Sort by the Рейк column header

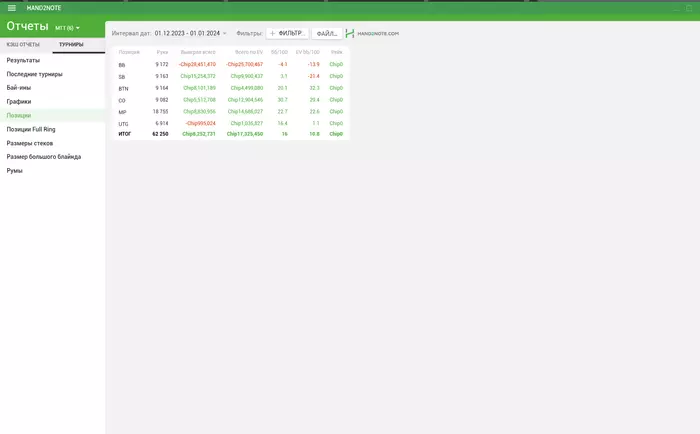click(x=337, y=52)
